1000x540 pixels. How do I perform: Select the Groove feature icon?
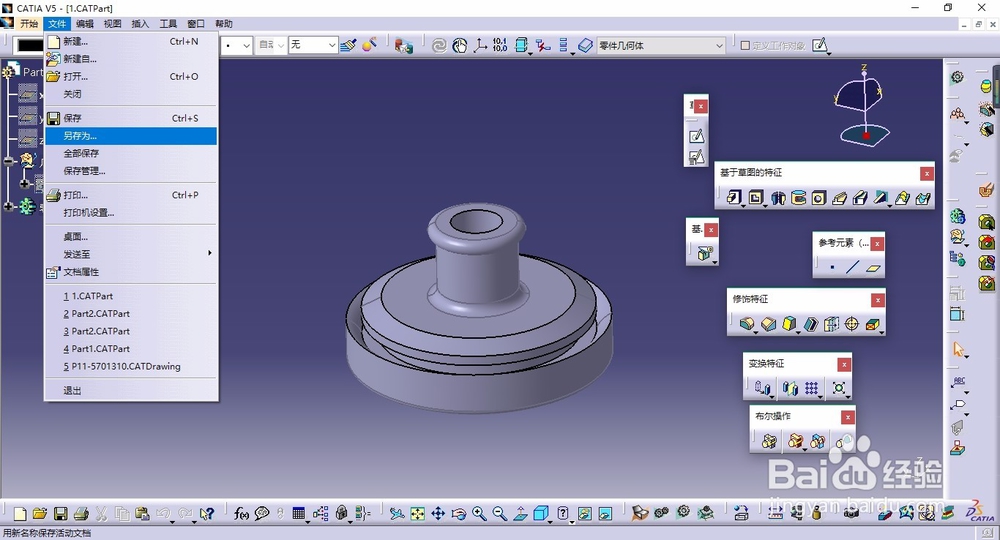pos(798,198)
